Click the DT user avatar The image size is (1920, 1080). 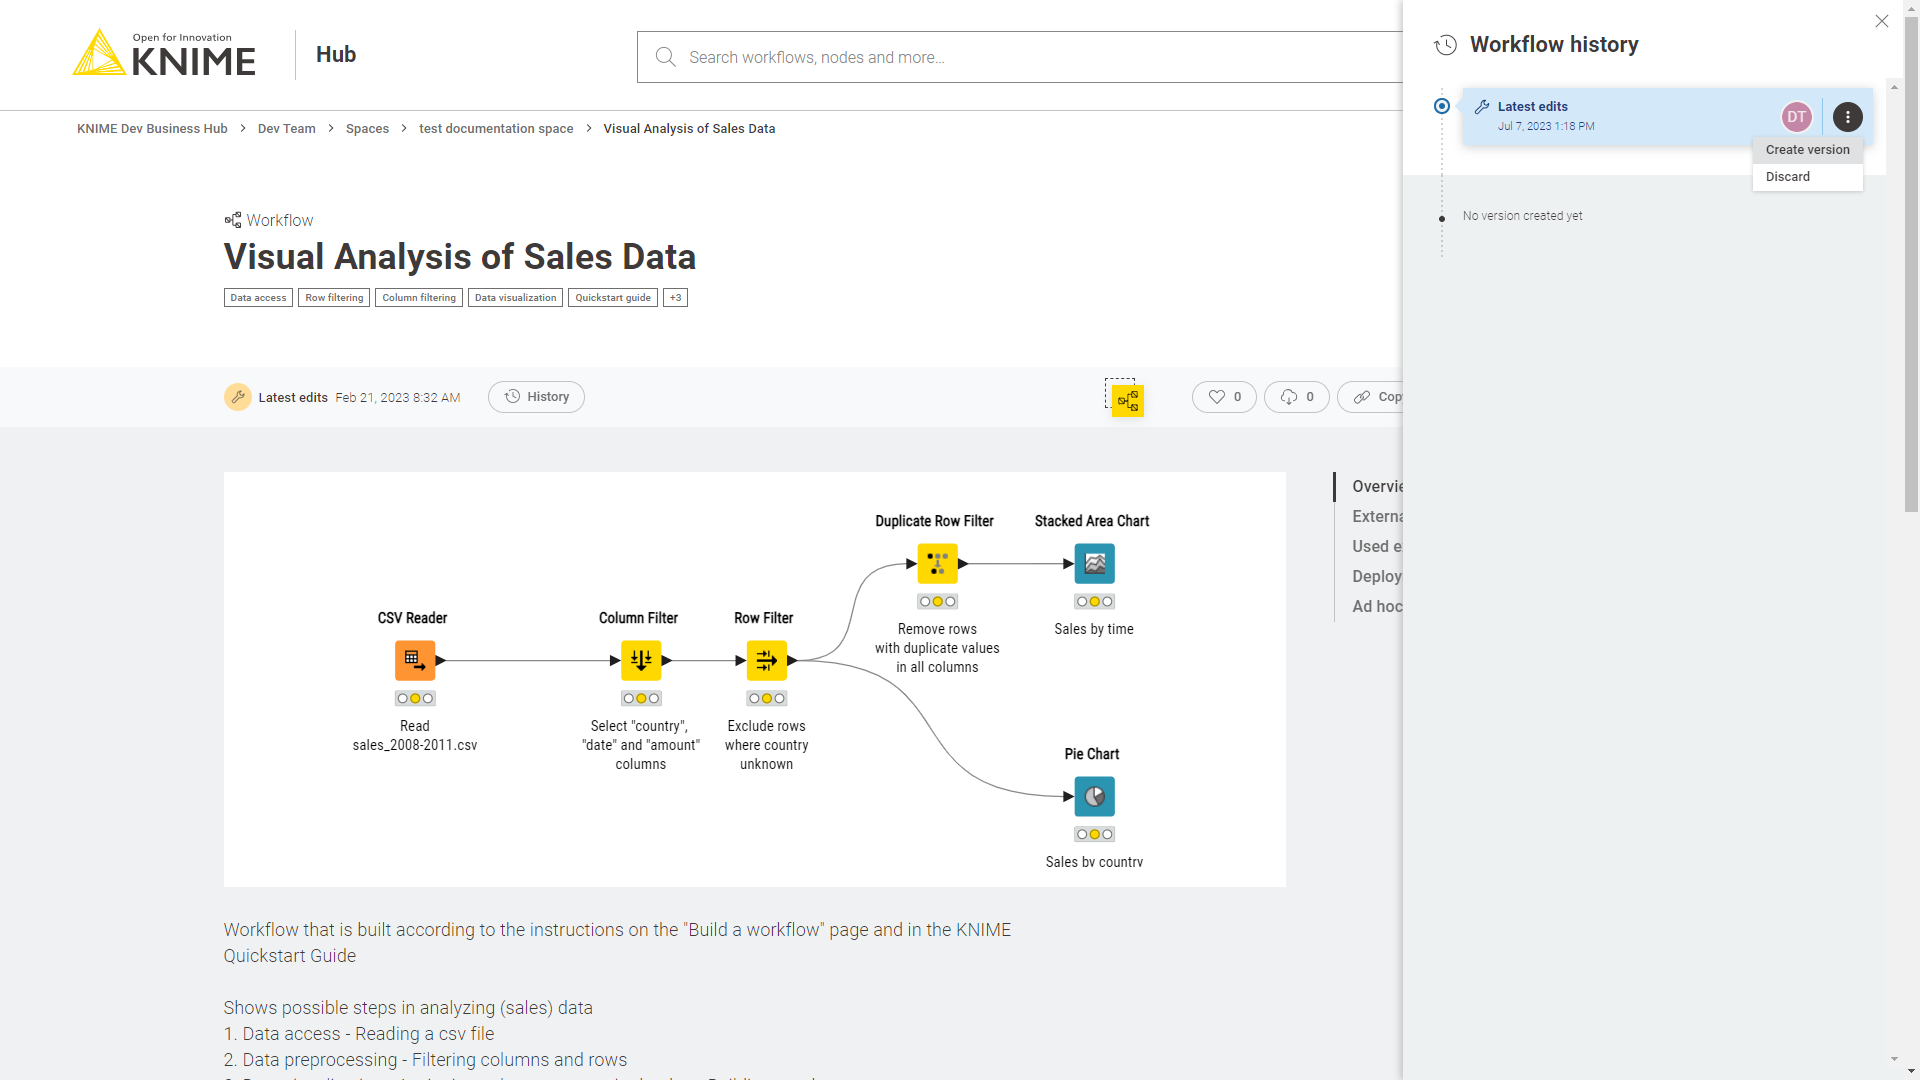[x=1797, y=117]
